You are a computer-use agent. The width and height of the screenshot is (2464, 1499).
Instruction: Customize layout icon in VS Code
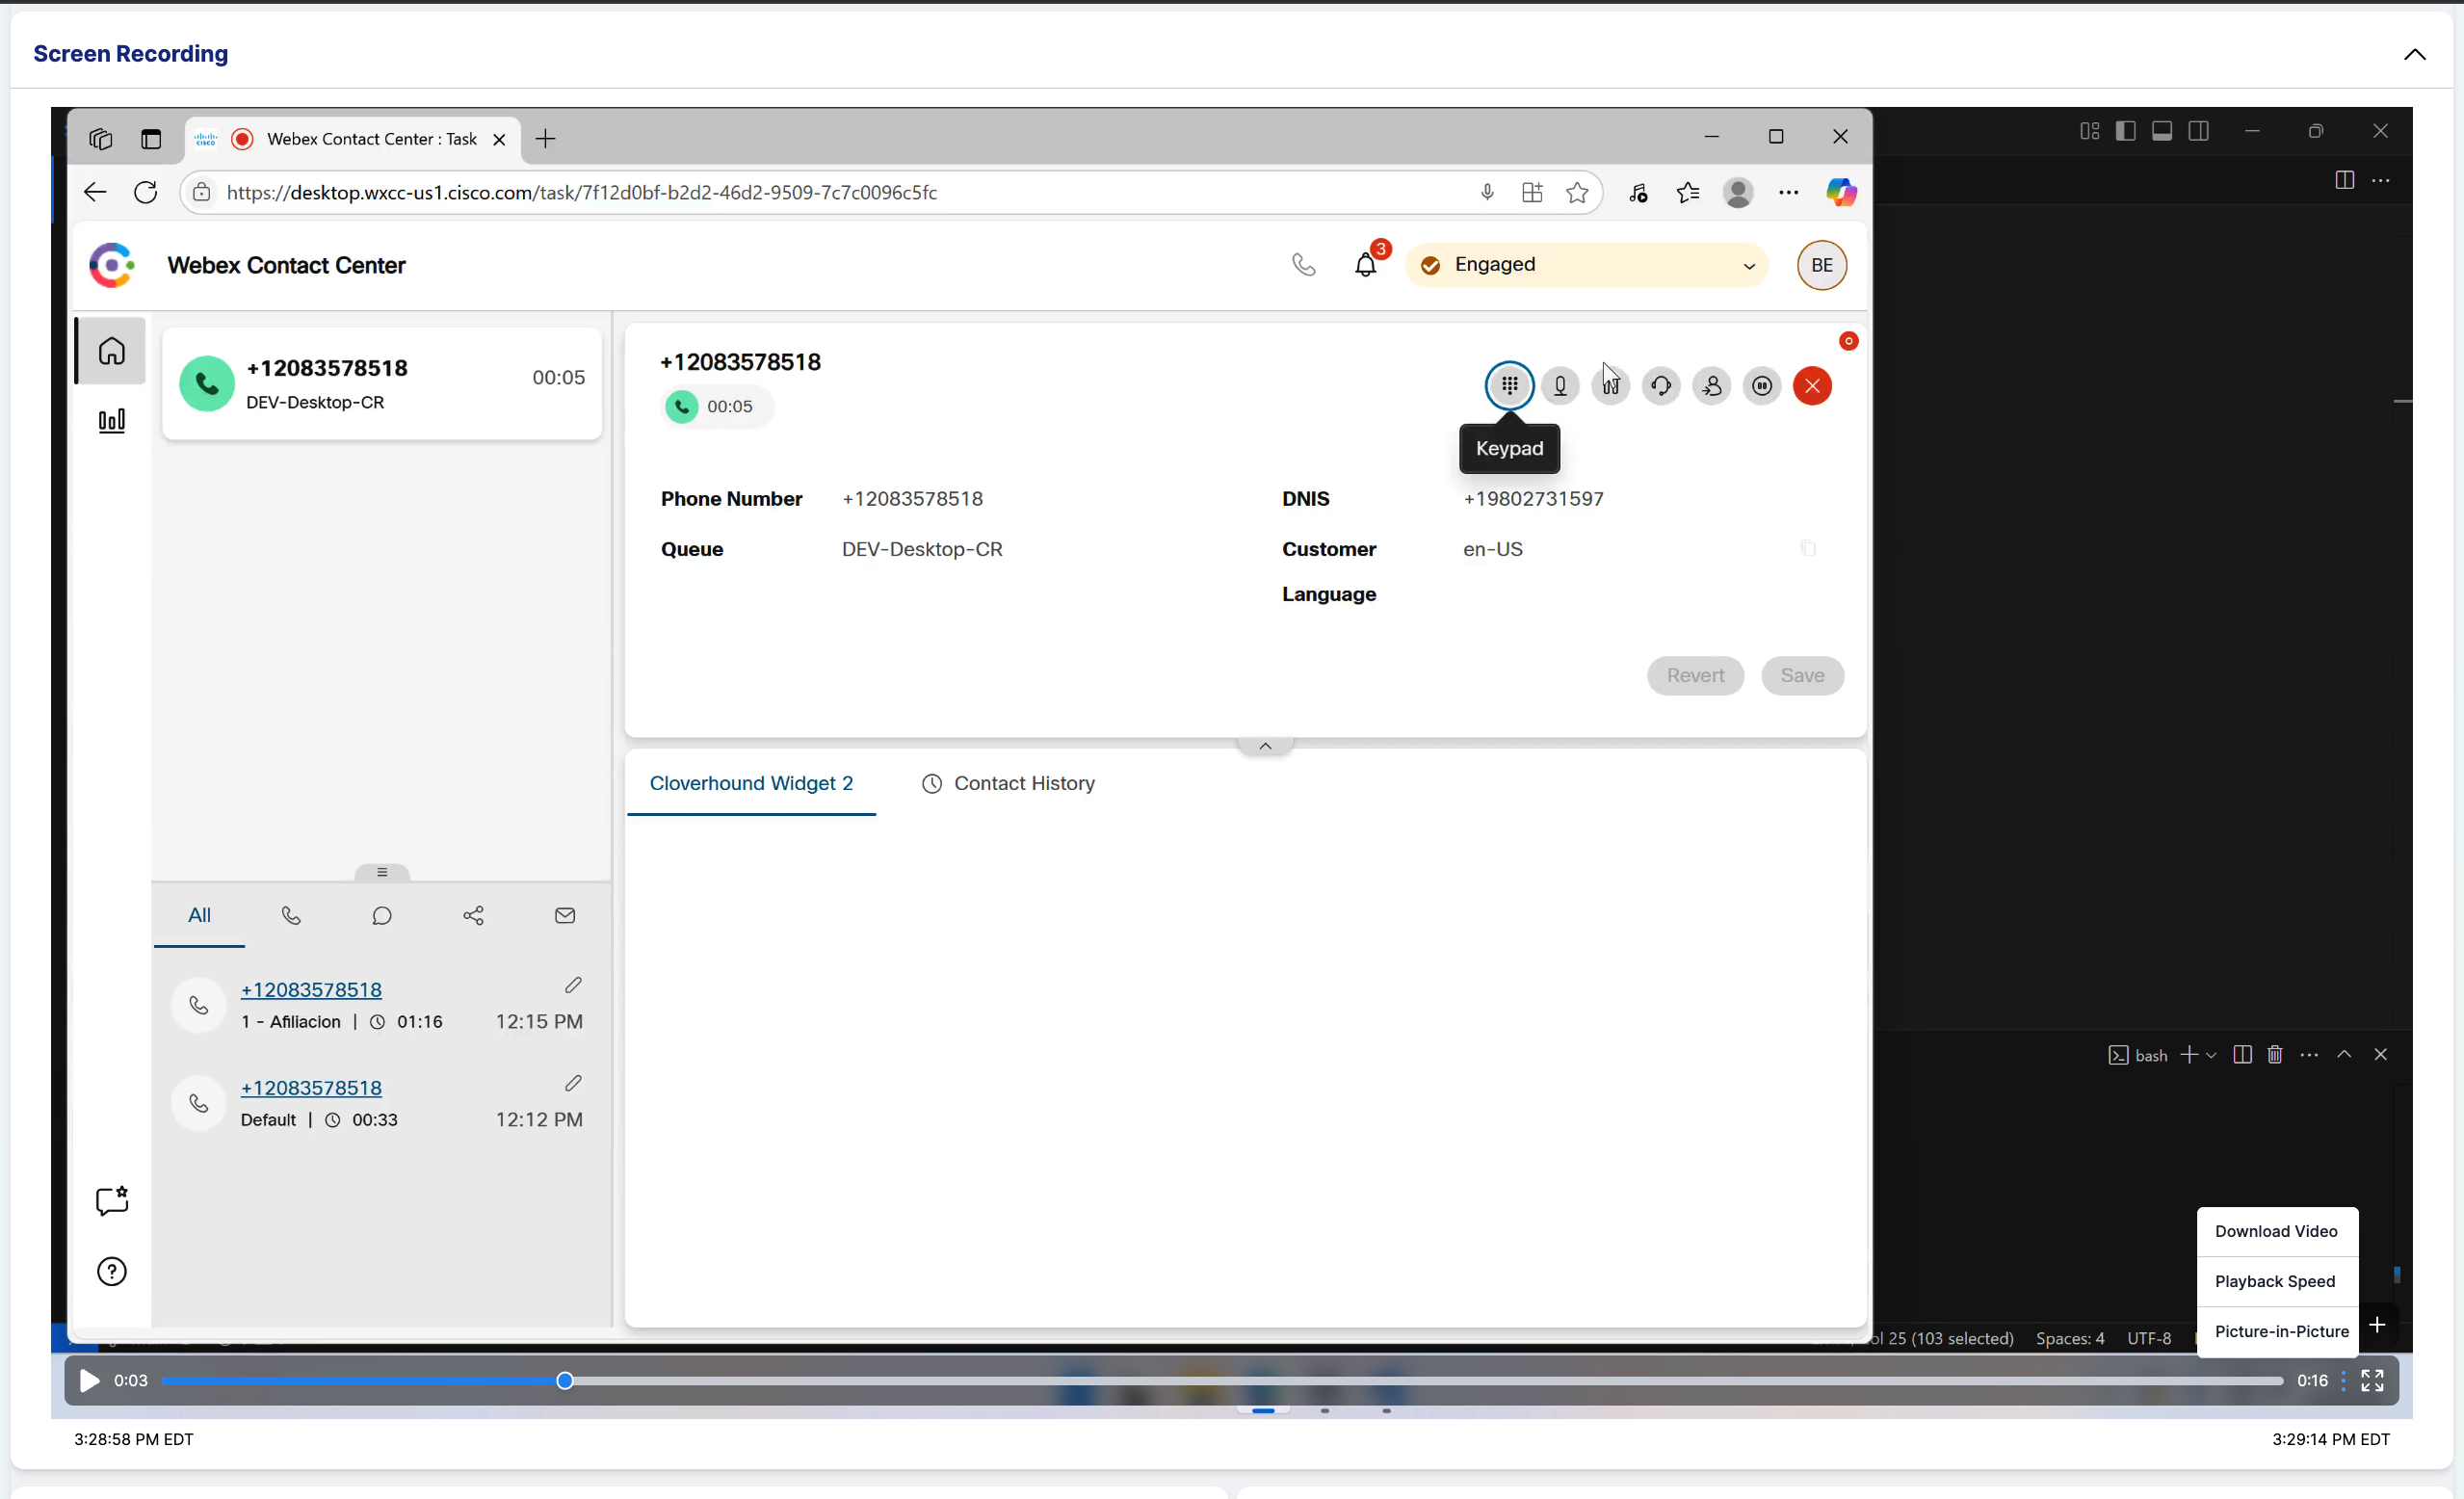click(2089, 131)
